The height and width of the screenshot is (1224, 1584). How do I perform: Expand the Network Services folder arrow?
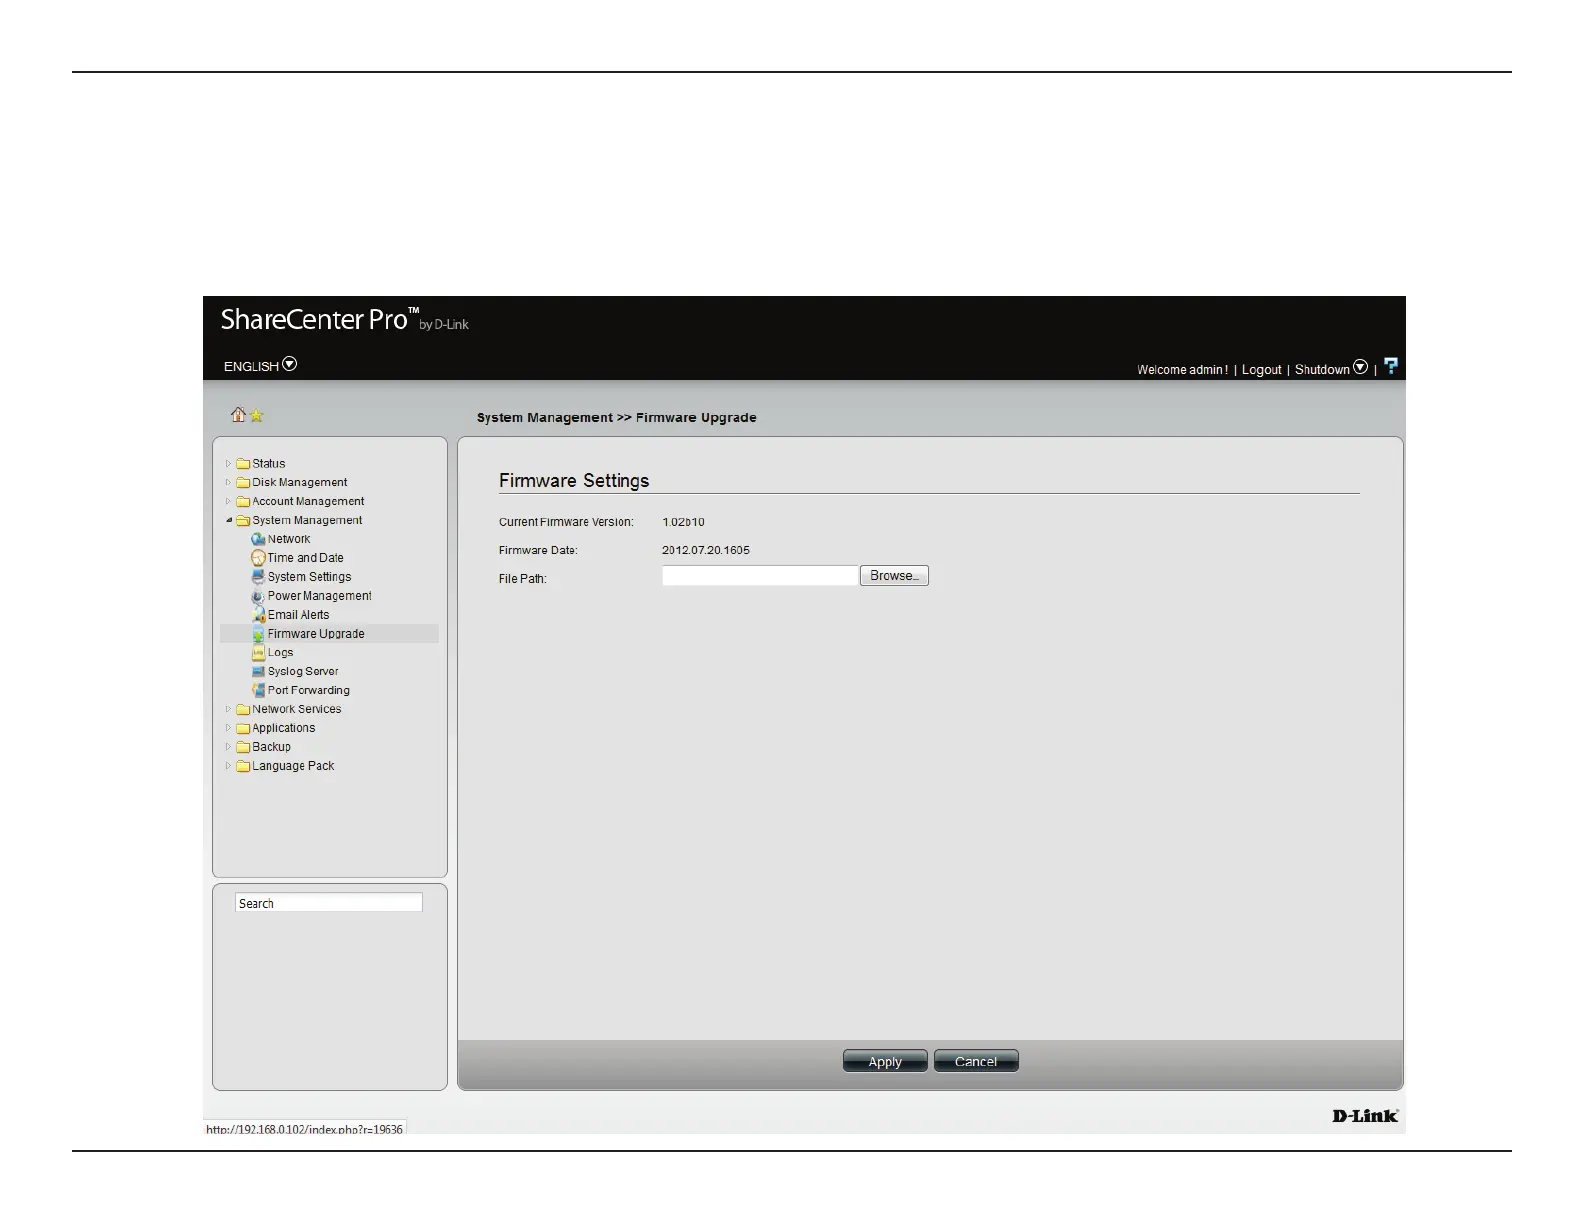228,710
